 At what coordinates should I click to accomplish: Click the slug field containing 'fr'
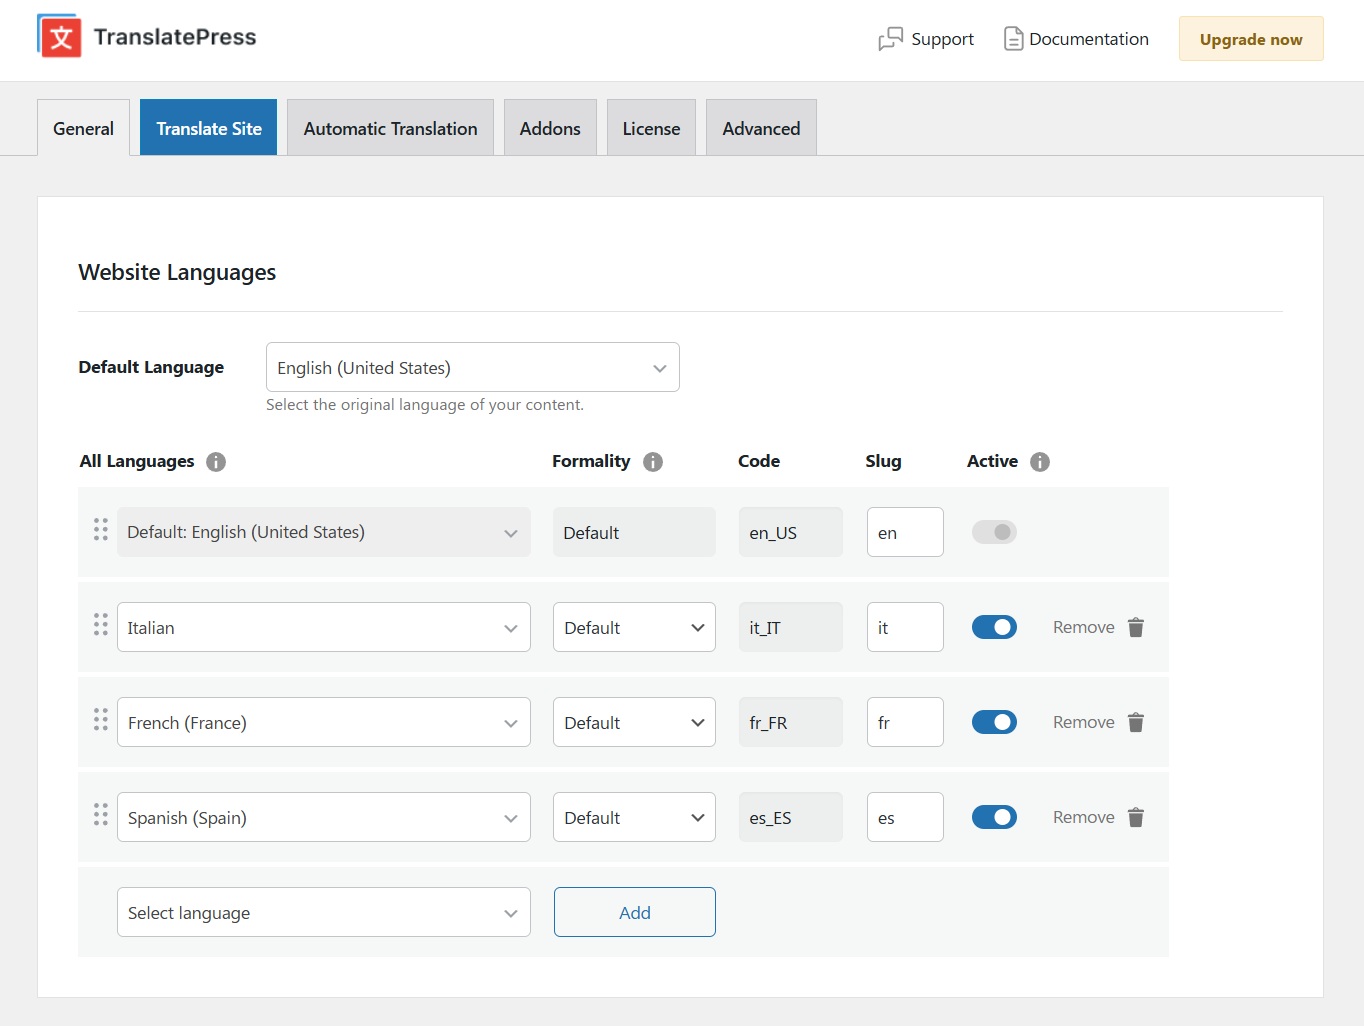click(905, 722)
